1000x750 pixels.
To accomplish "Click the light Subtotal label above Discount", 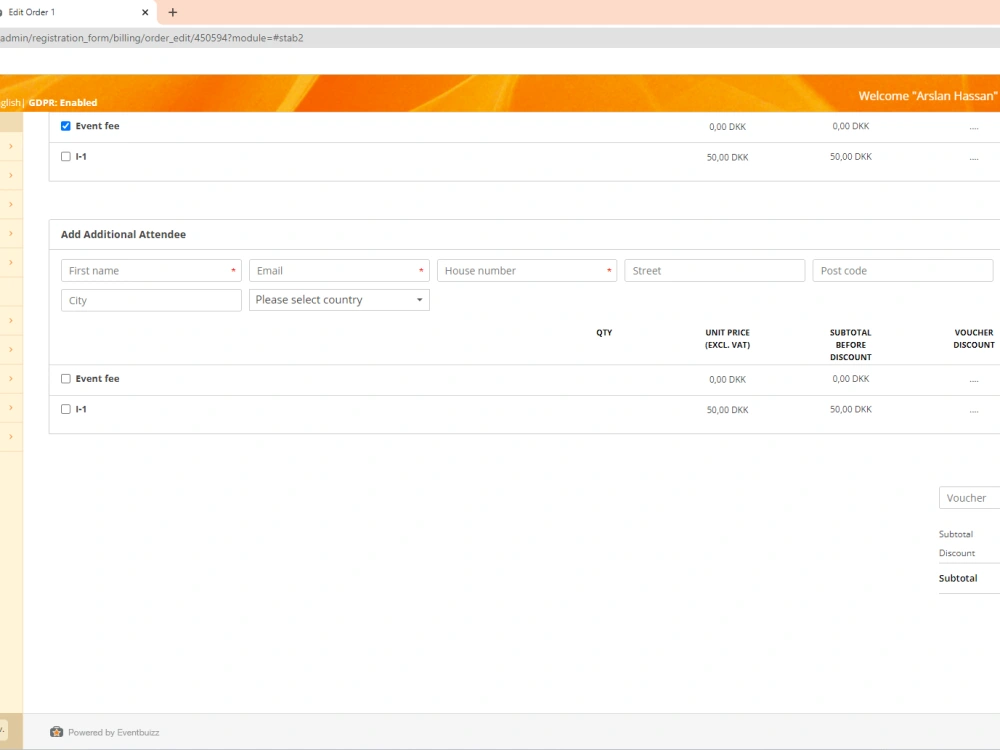I will click(x=955, y=534).
